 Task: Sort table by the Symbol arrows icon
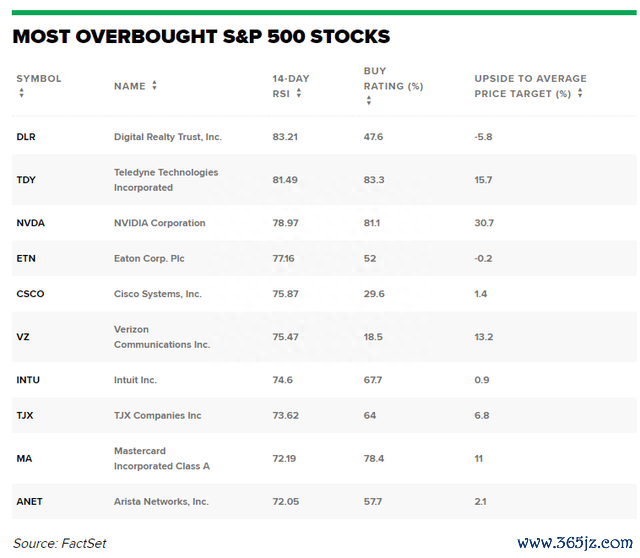pos(22,93)
